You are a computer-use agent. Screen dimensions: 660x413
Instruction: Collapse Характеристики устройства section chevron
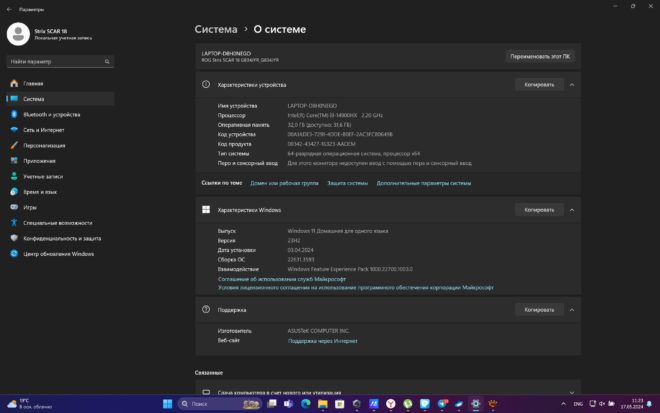pyautogui.click(x=572, y=85)
